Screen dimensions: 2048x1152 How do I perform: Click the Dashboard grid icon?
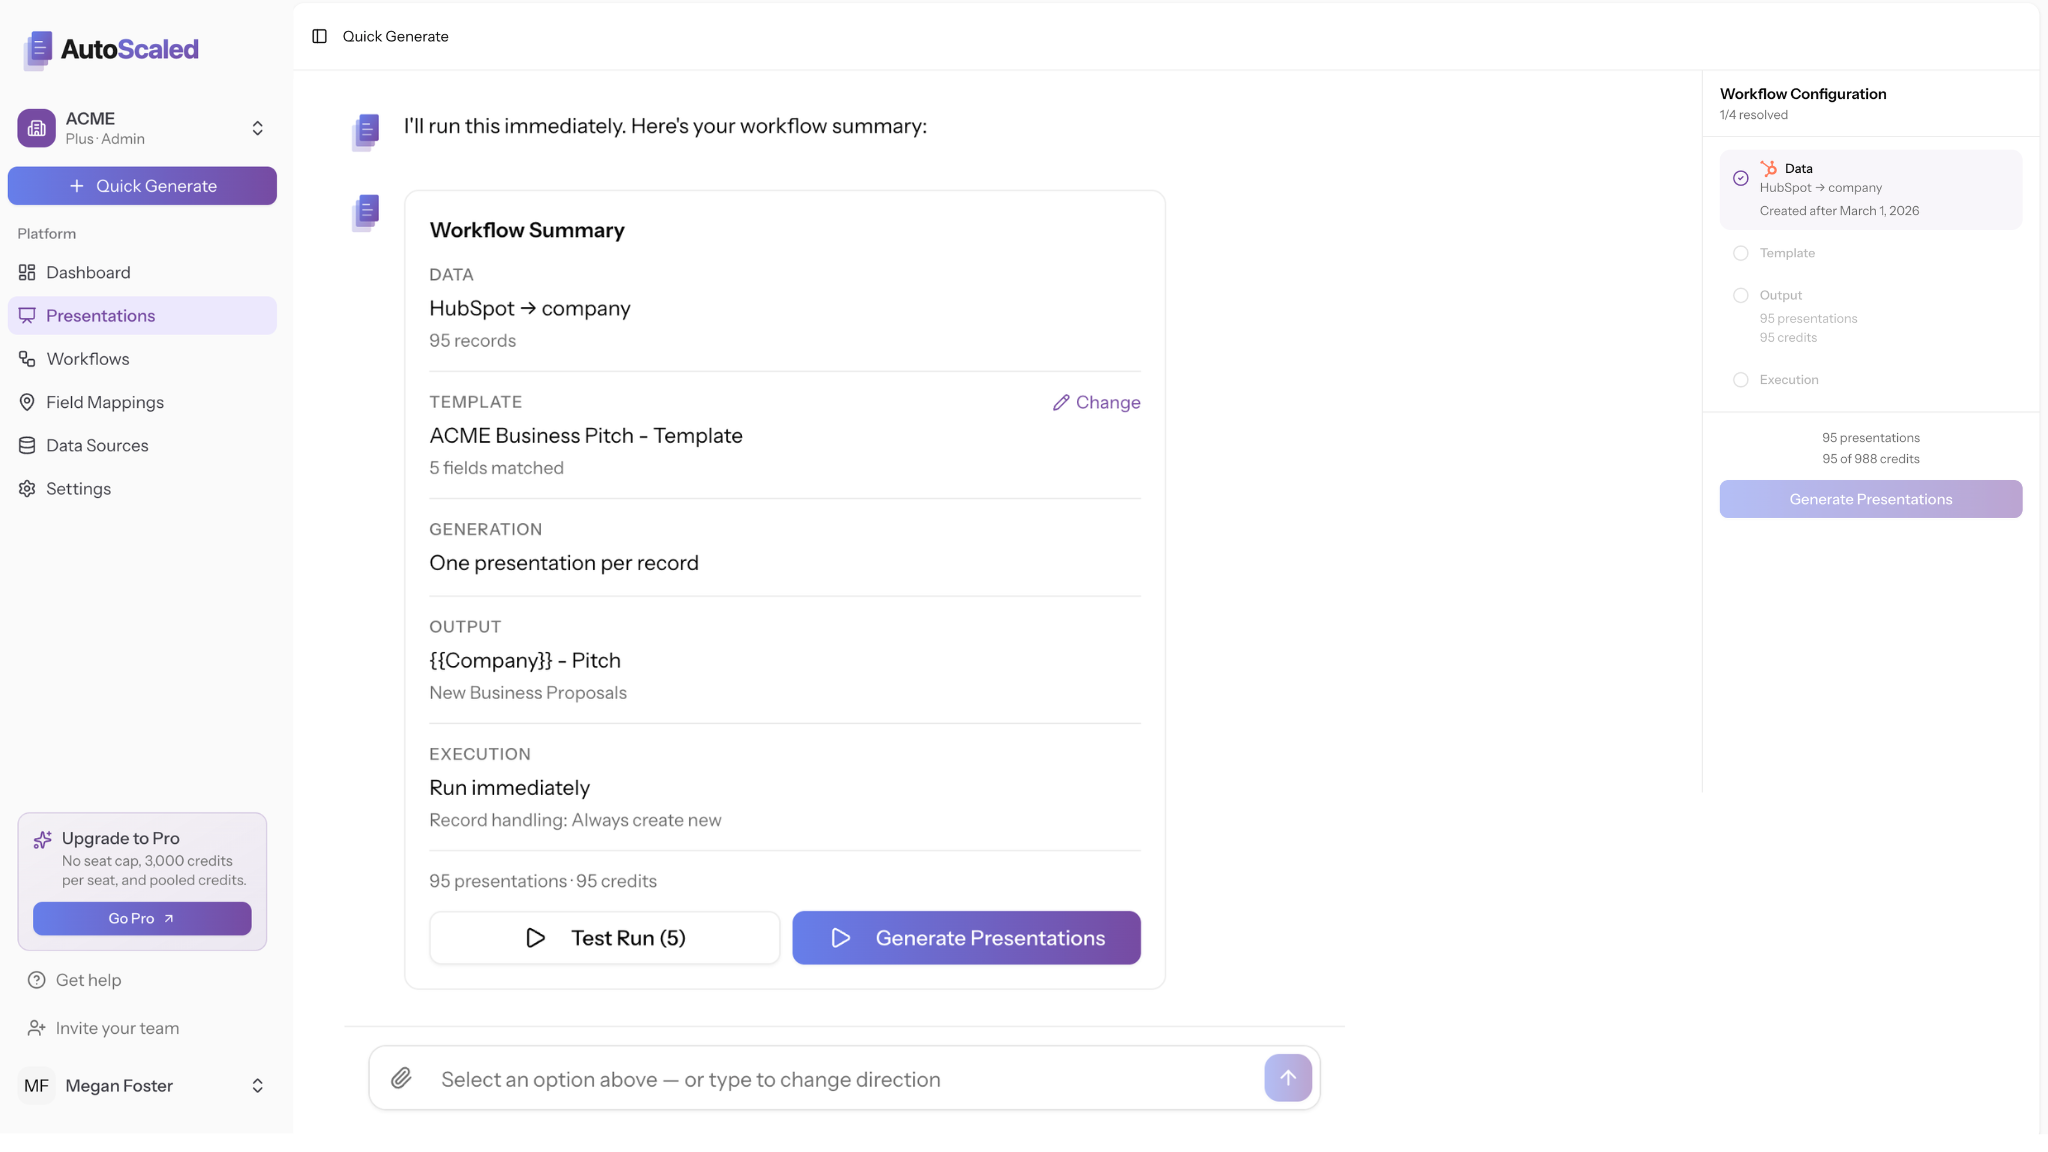point(27,272)
